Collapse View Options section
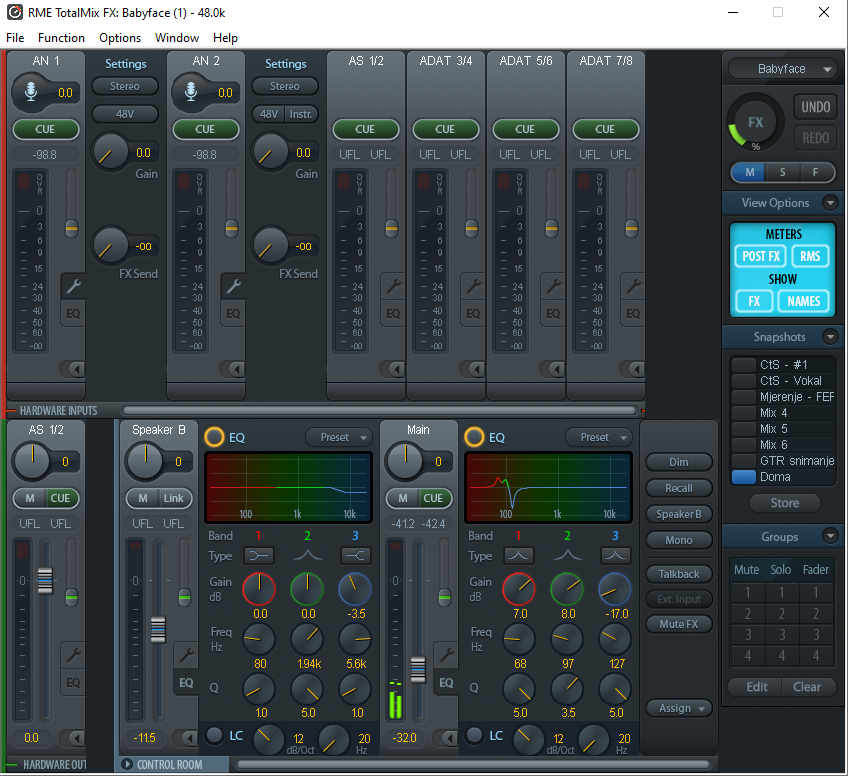Viewport: 848px width, 776px height. click(830, 203)
